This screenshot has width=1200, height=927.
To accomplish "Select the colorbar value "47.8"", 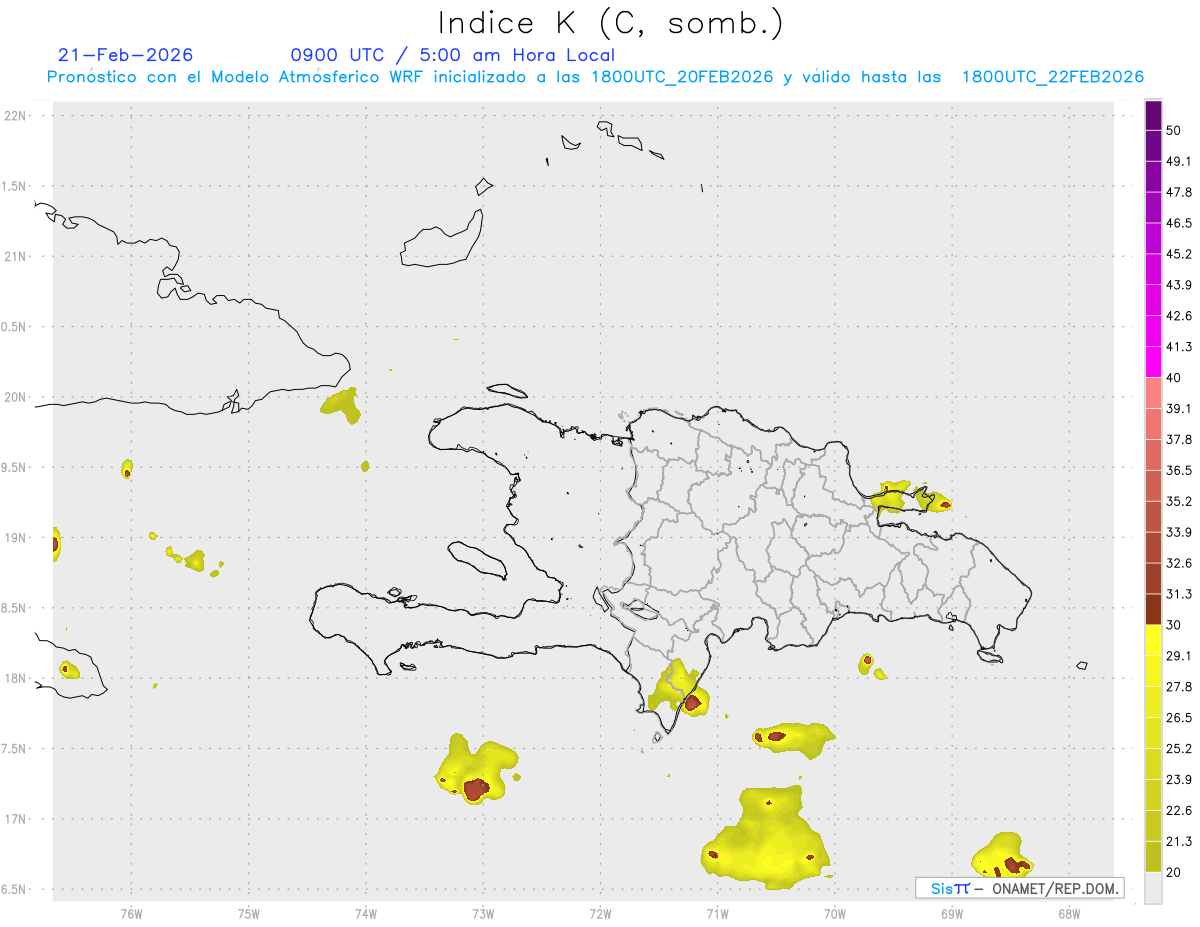I will click(1179, 192).
